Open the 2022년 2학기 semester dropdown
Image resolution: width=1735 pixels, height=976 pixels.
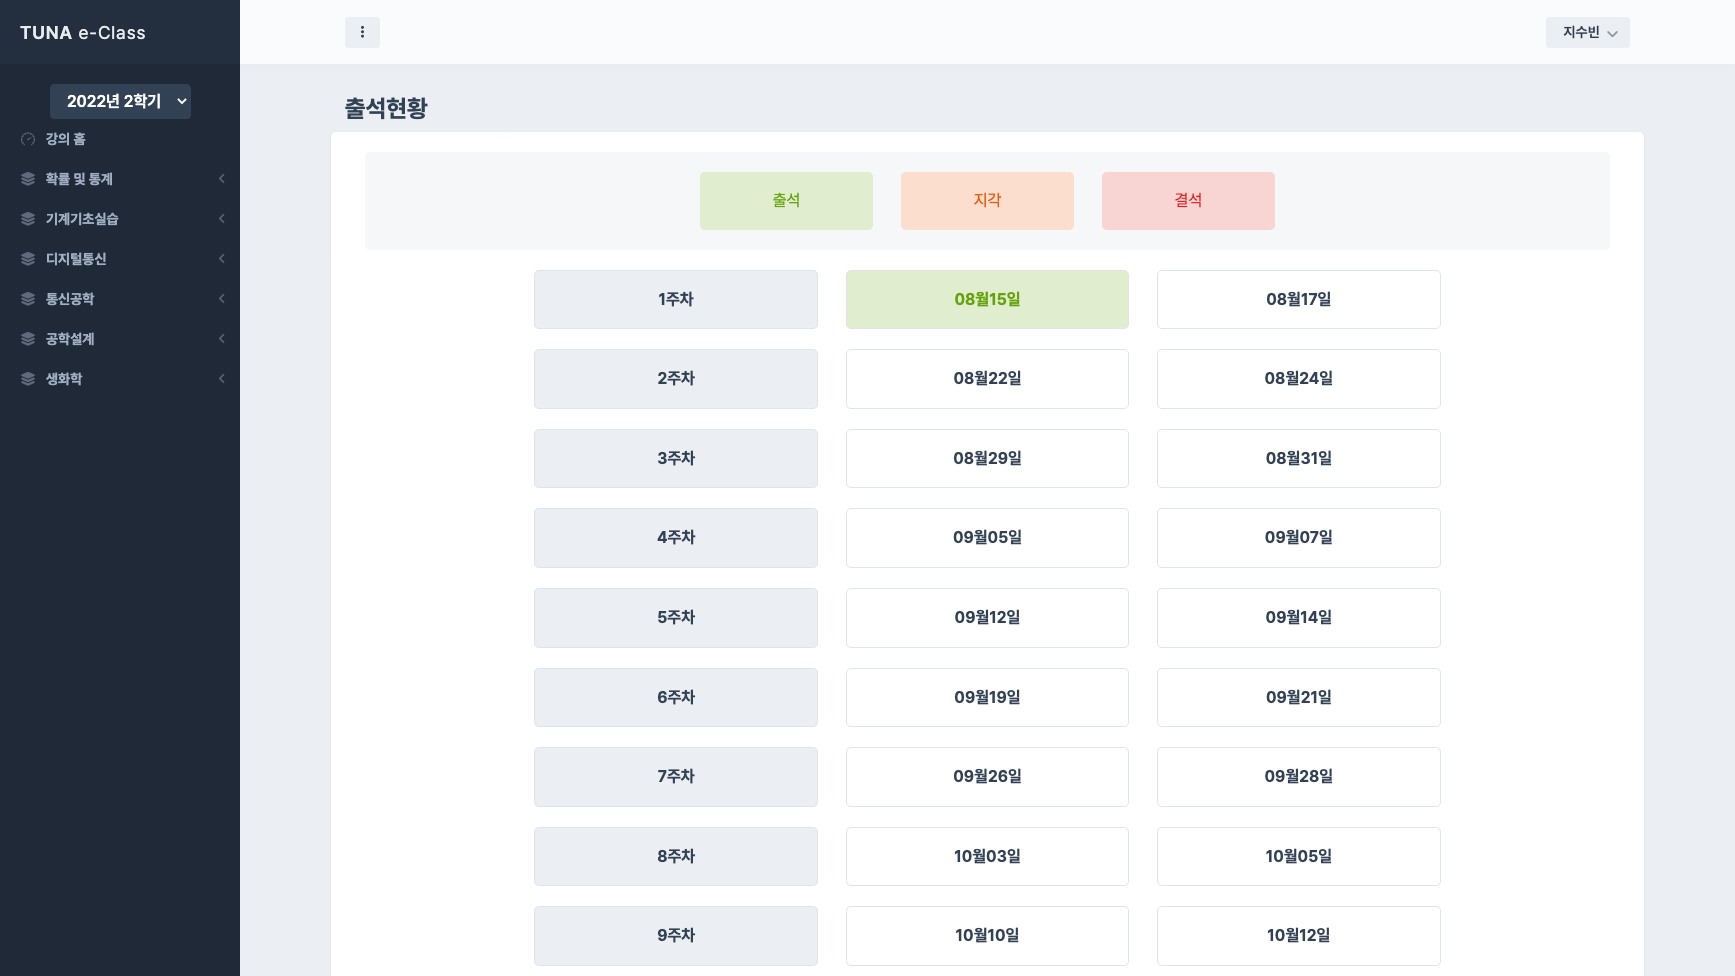coord(120,101)
